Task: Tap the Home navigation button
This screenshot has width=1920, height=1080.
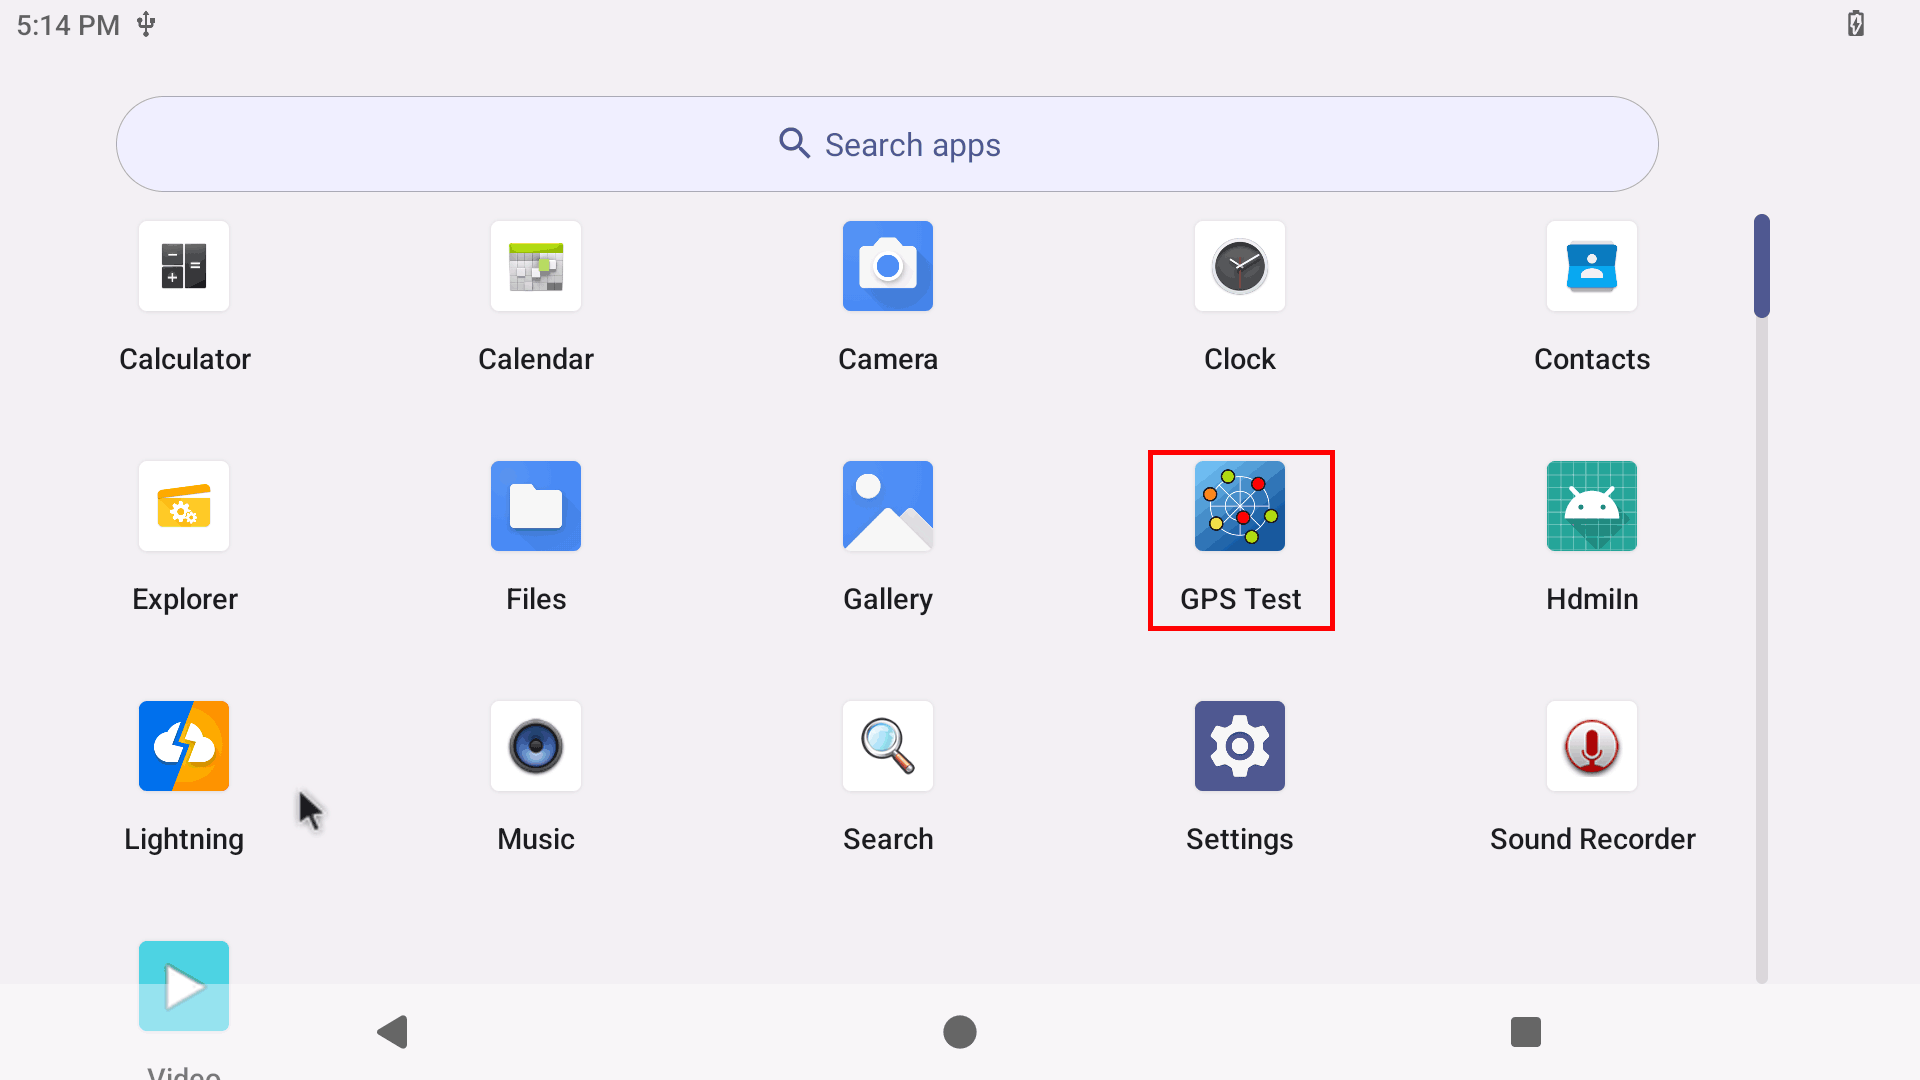Action: point(959,1031)
